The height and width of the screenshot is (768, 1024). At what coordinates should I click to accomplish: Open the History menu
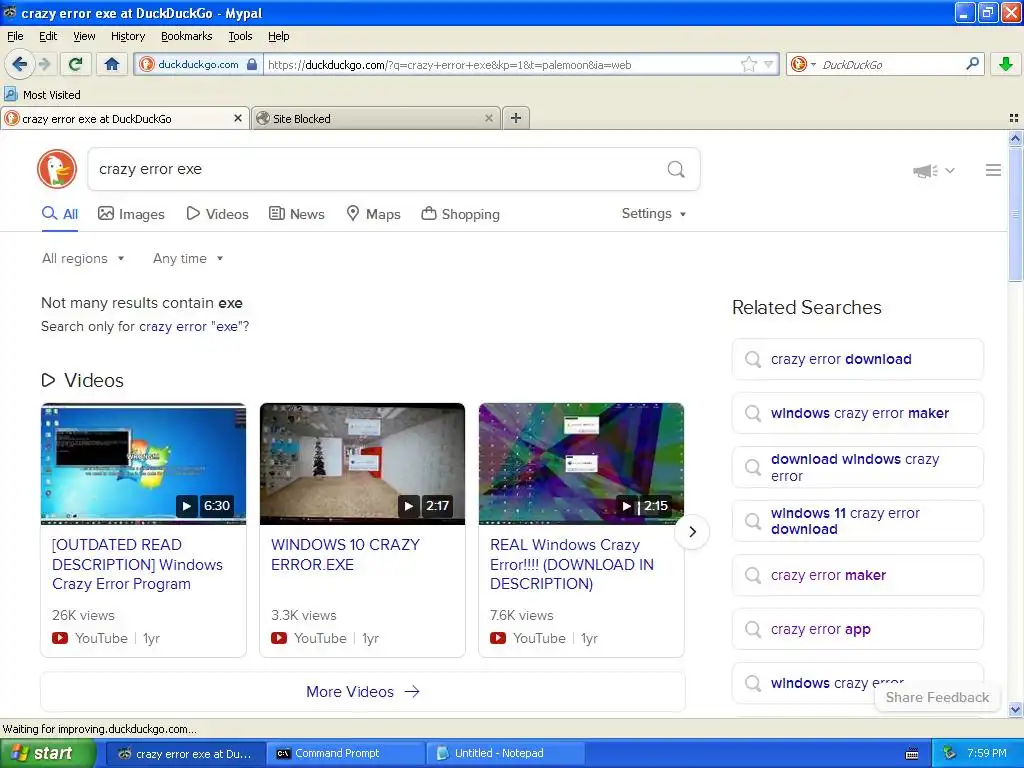coord(128,36)
